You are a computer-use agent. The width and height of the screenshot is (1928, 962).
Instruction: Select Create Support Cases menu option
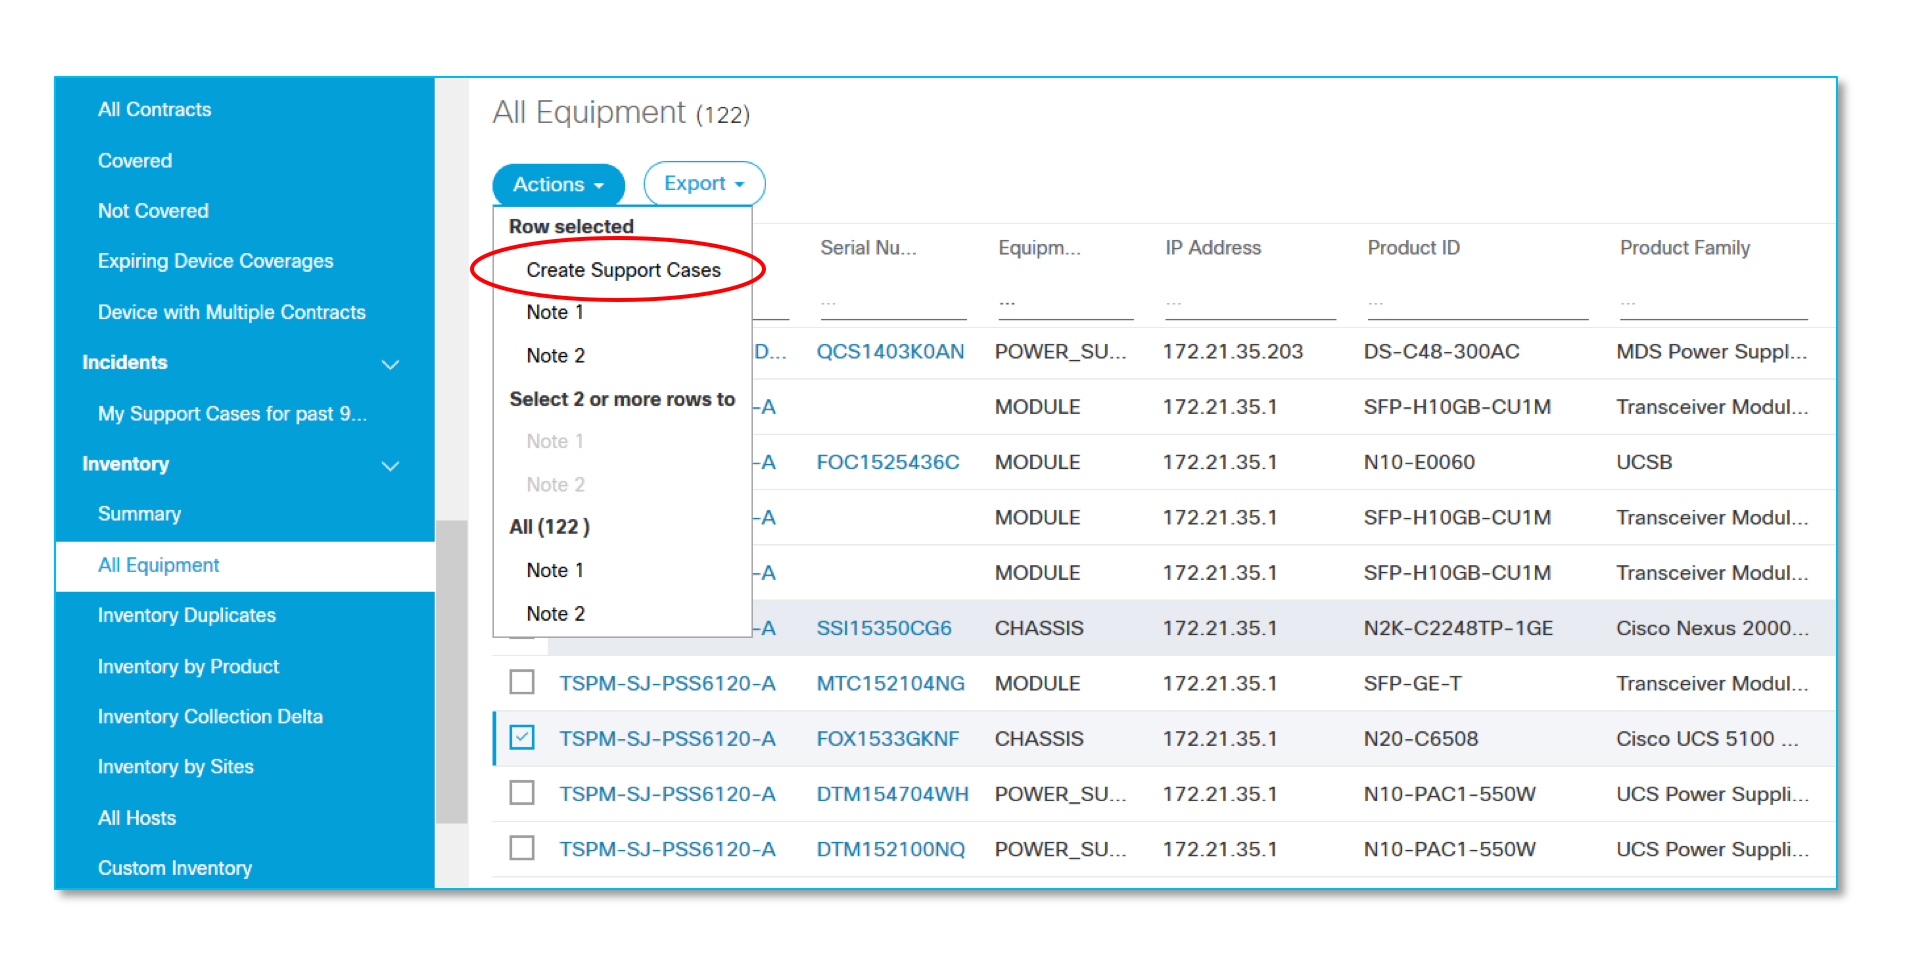click(623, 270)
